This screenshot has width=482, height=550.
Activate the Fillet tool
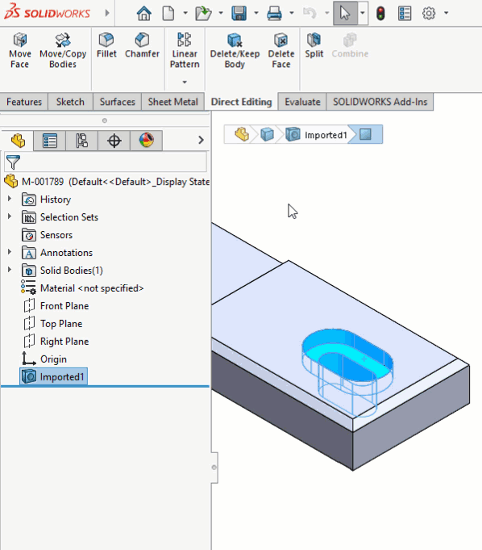click(x=106, y=46)
